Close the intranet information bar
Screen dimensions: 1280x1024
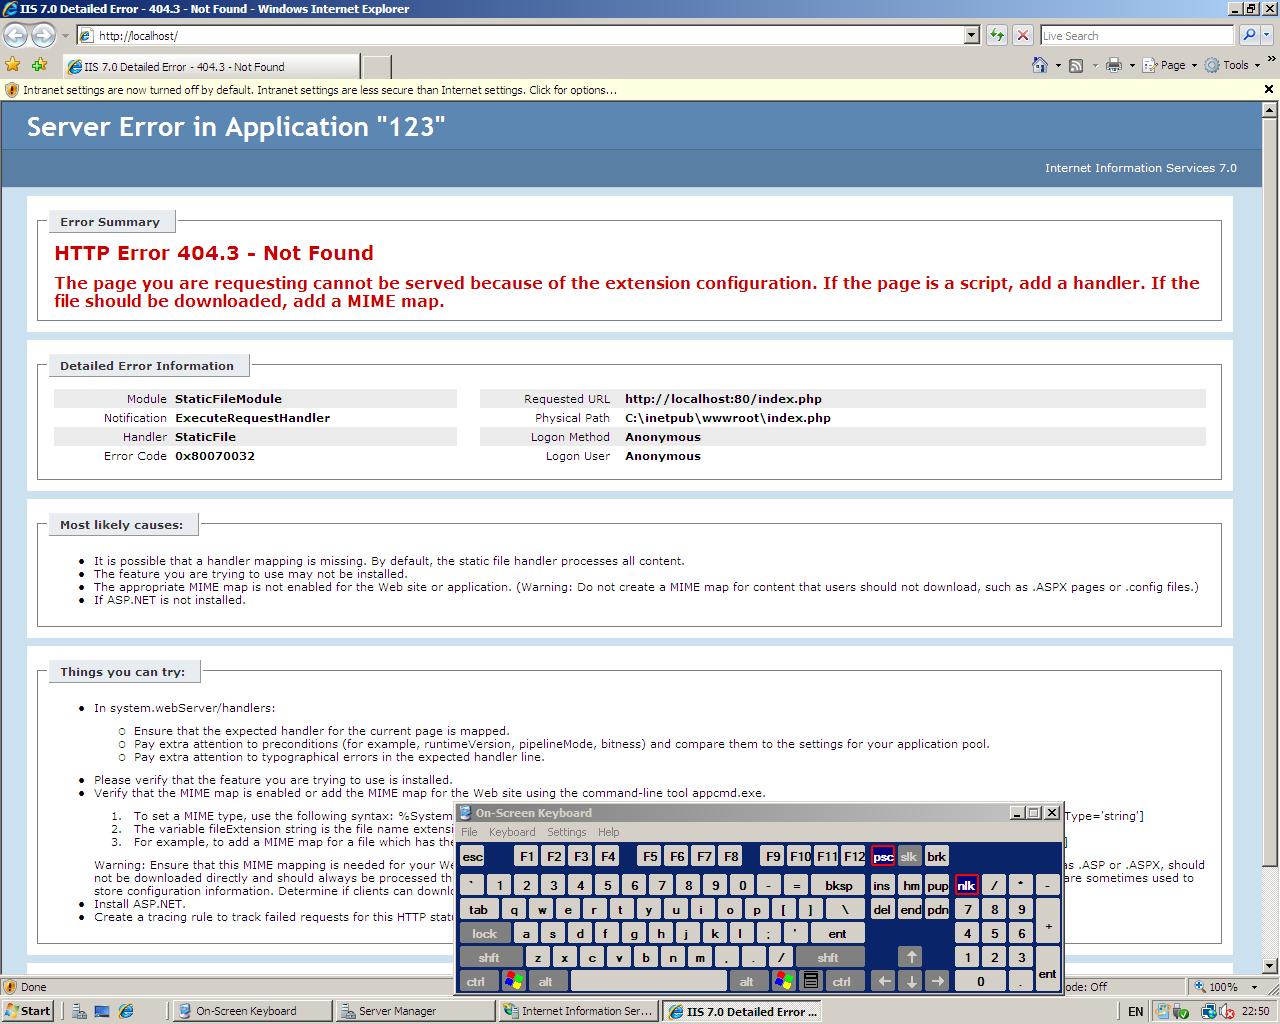tap(1269, 90)
